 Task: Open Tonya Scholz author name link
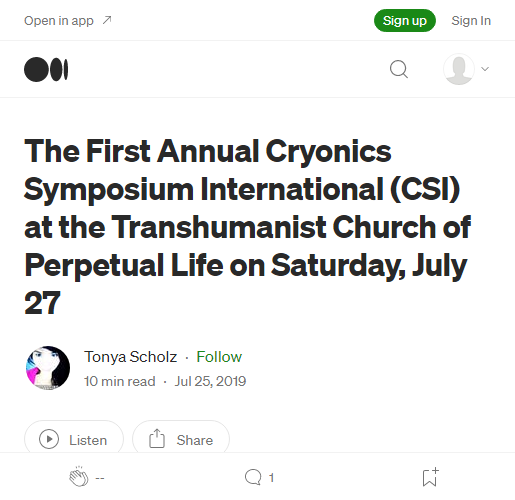pyautogui.click(x=130, y=357)
